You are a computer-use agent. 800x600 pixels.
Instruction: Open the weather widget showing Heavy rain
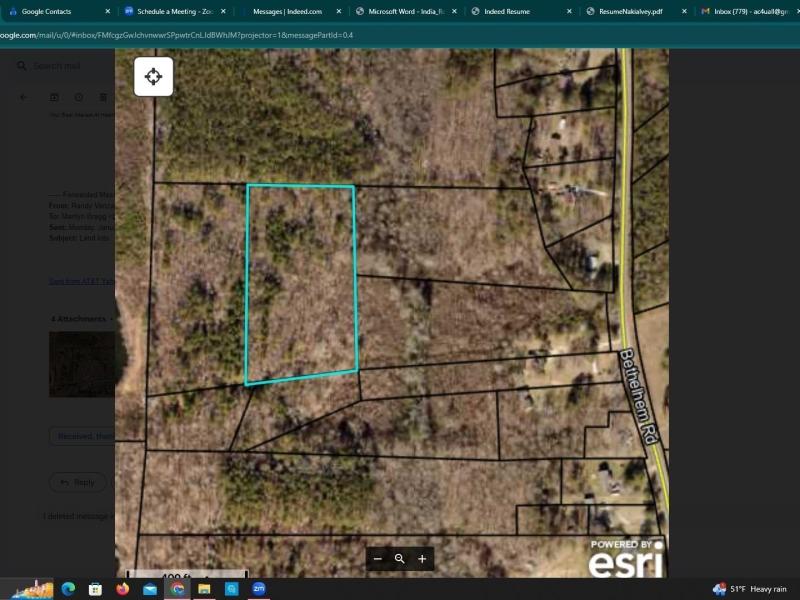click(x=751, y=589)
